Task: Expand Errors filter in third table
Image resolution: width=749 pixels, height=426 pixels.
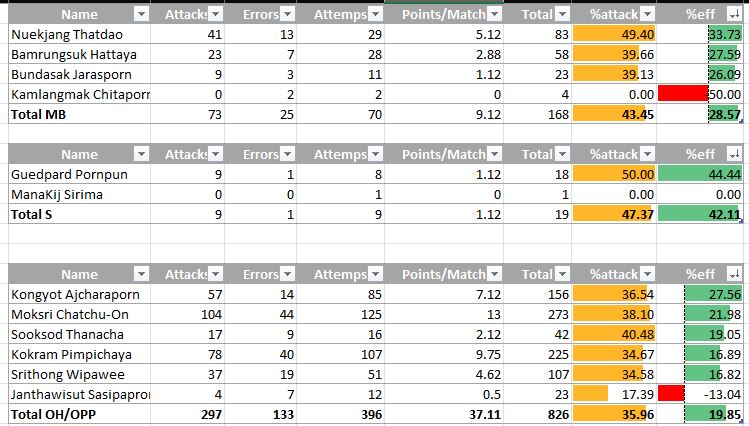Action: [x=287, y=274]
